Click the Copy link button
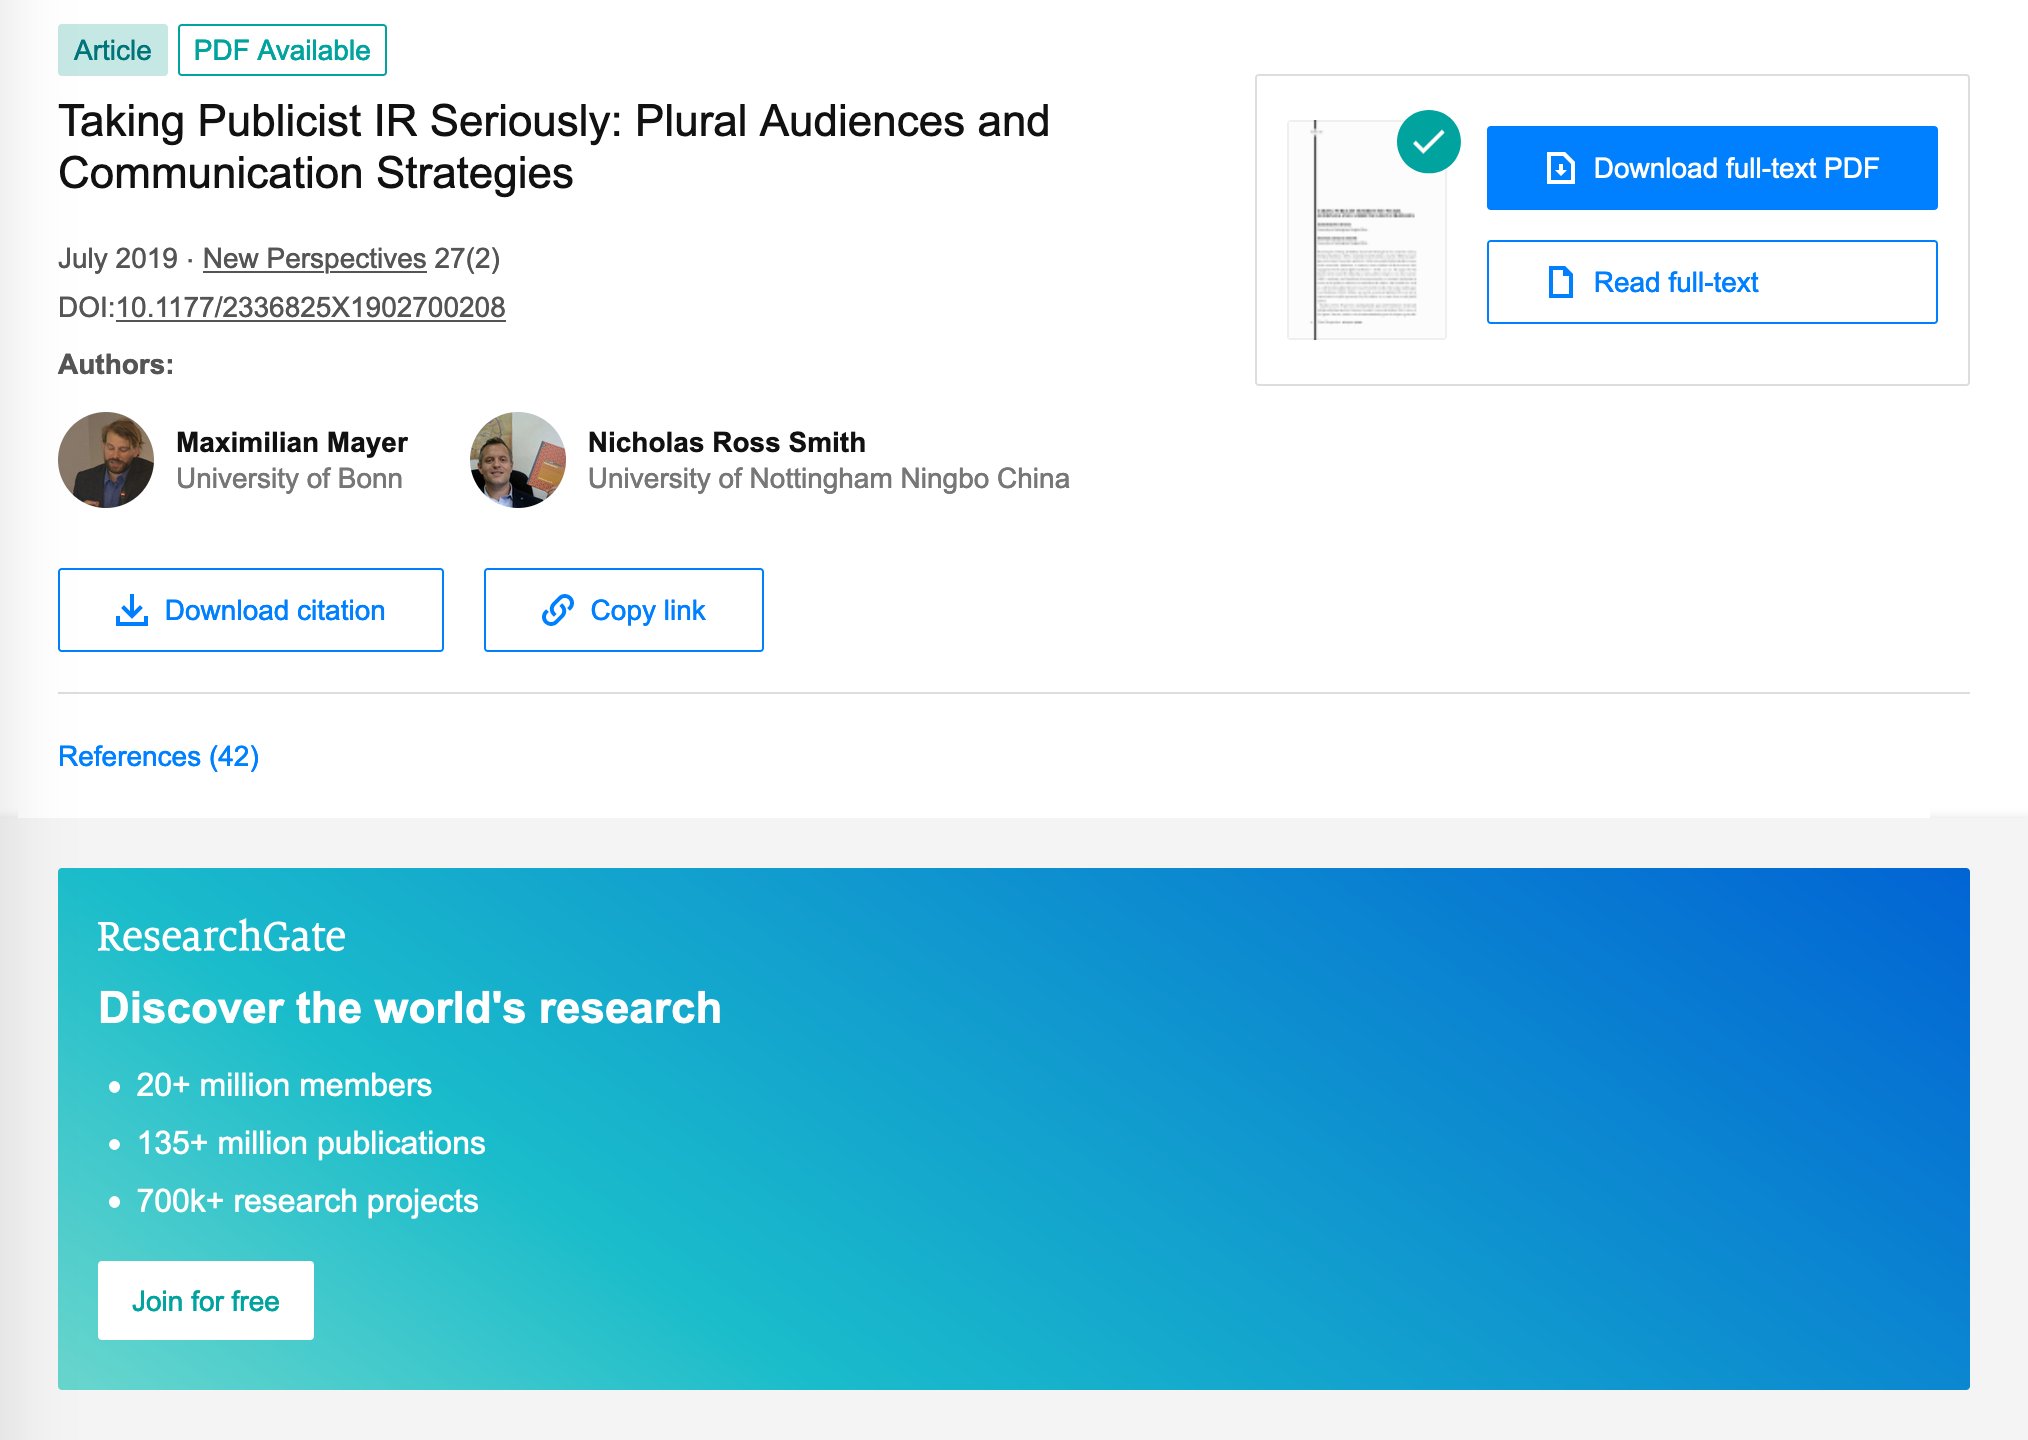Image resolution: width=2028 pixels, height=1440 pixels. pos(624,610)
